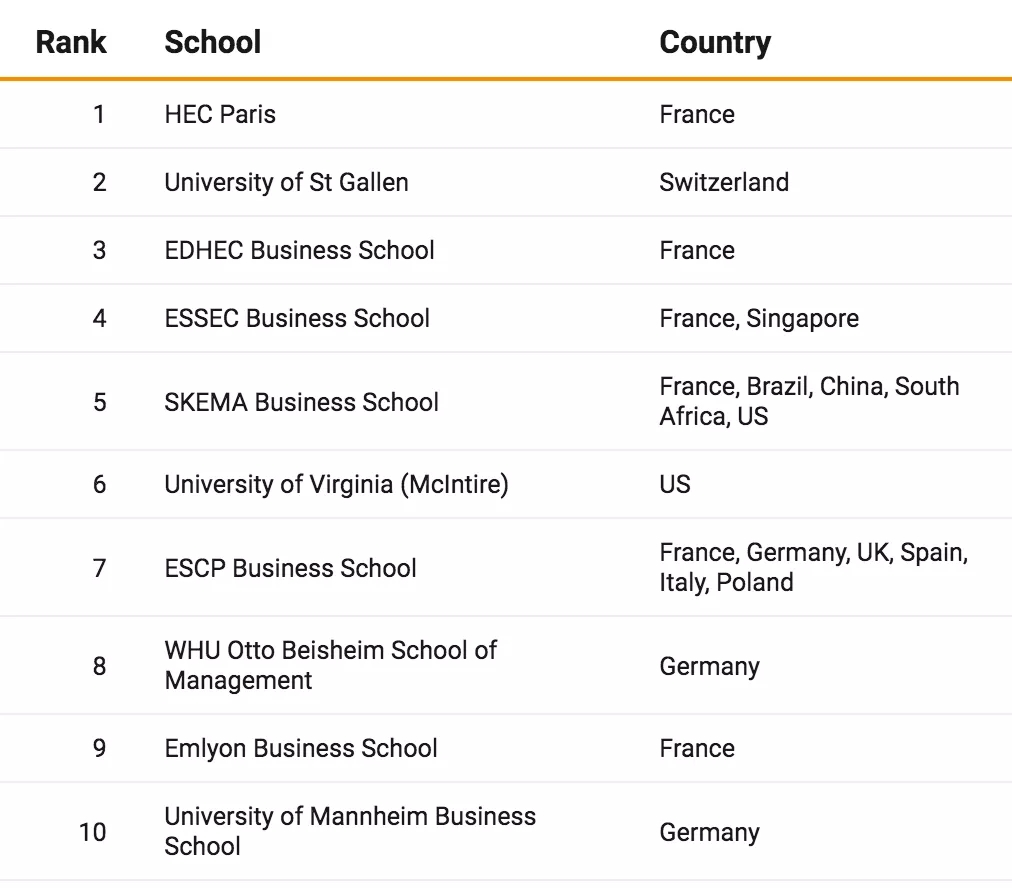Click the Switzerland country cell
The width and height of the screenshot is (1012, 888).
click(x=724, y=182)
